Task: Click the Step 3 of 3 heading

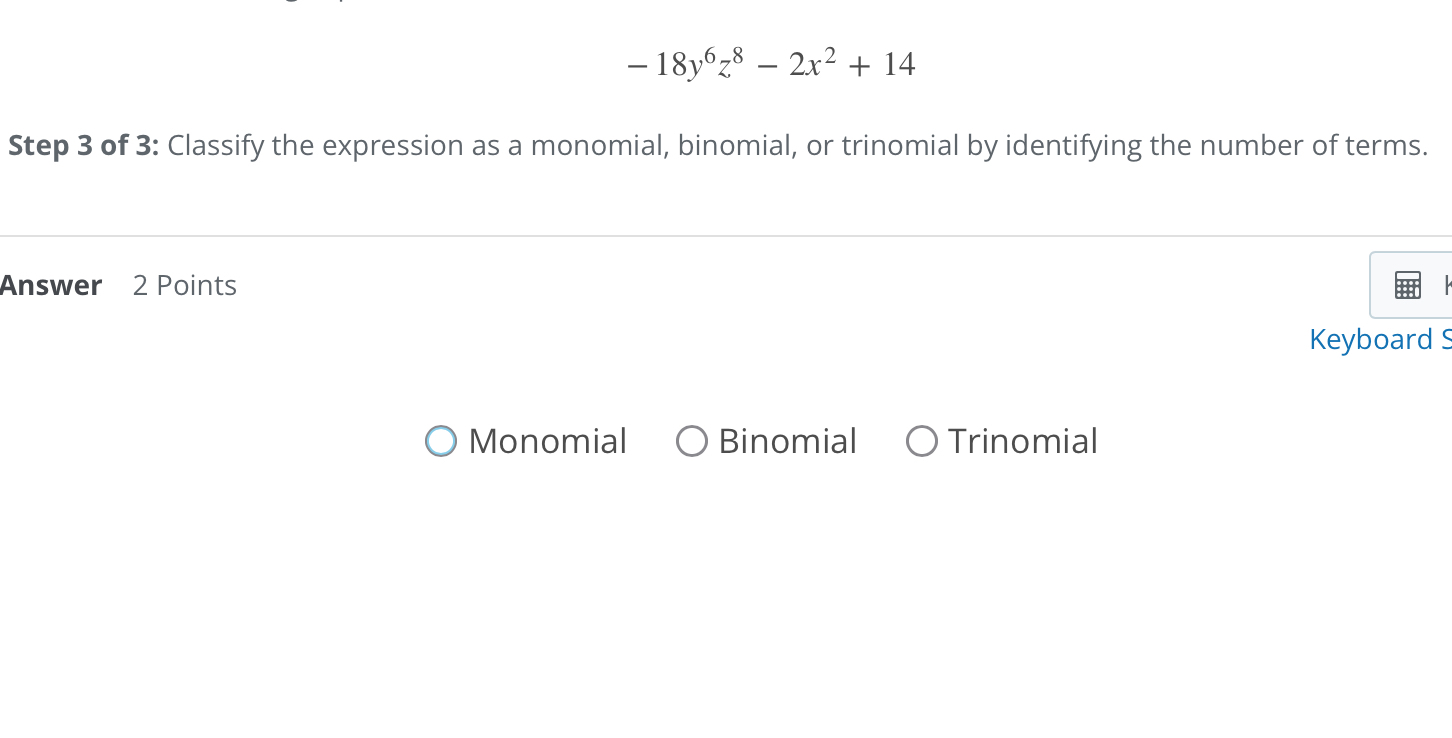Action: (x=82, y=145)
